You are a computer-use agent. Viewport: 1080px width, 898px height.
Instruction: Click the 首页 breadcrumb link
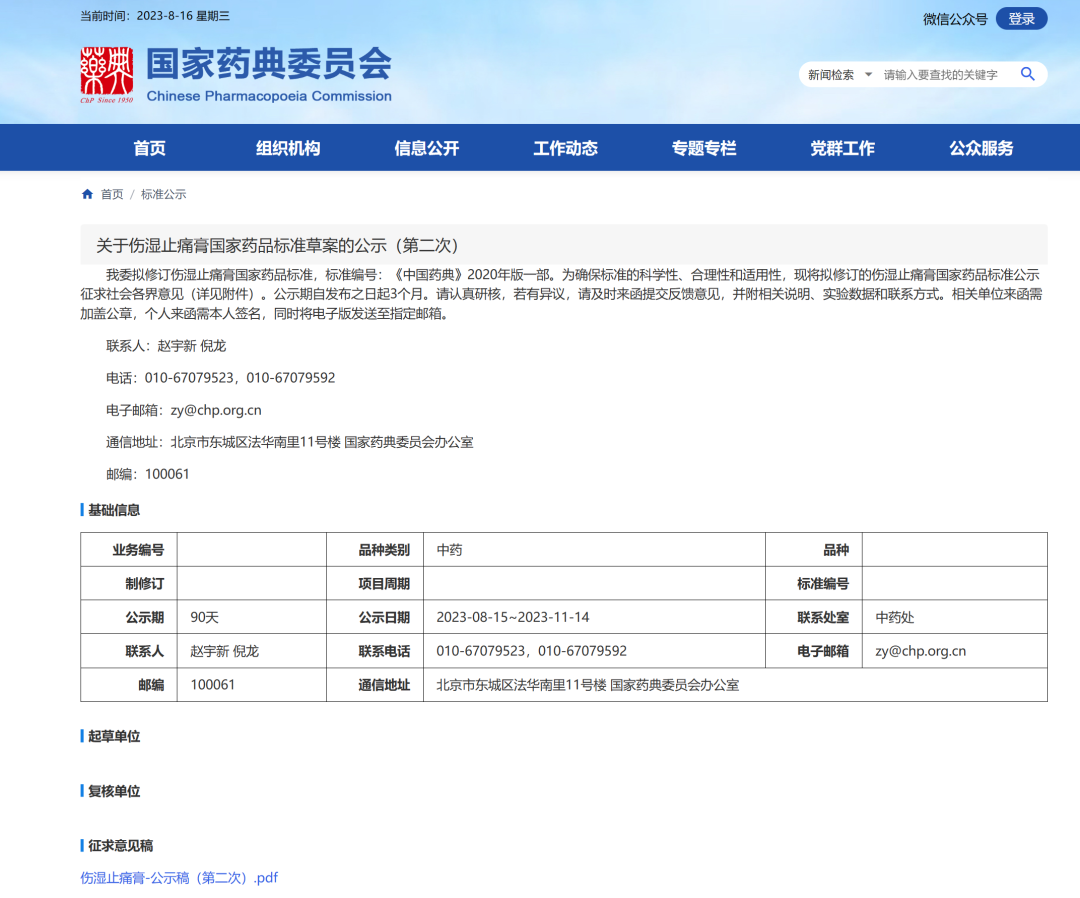(x=112, y=194)
